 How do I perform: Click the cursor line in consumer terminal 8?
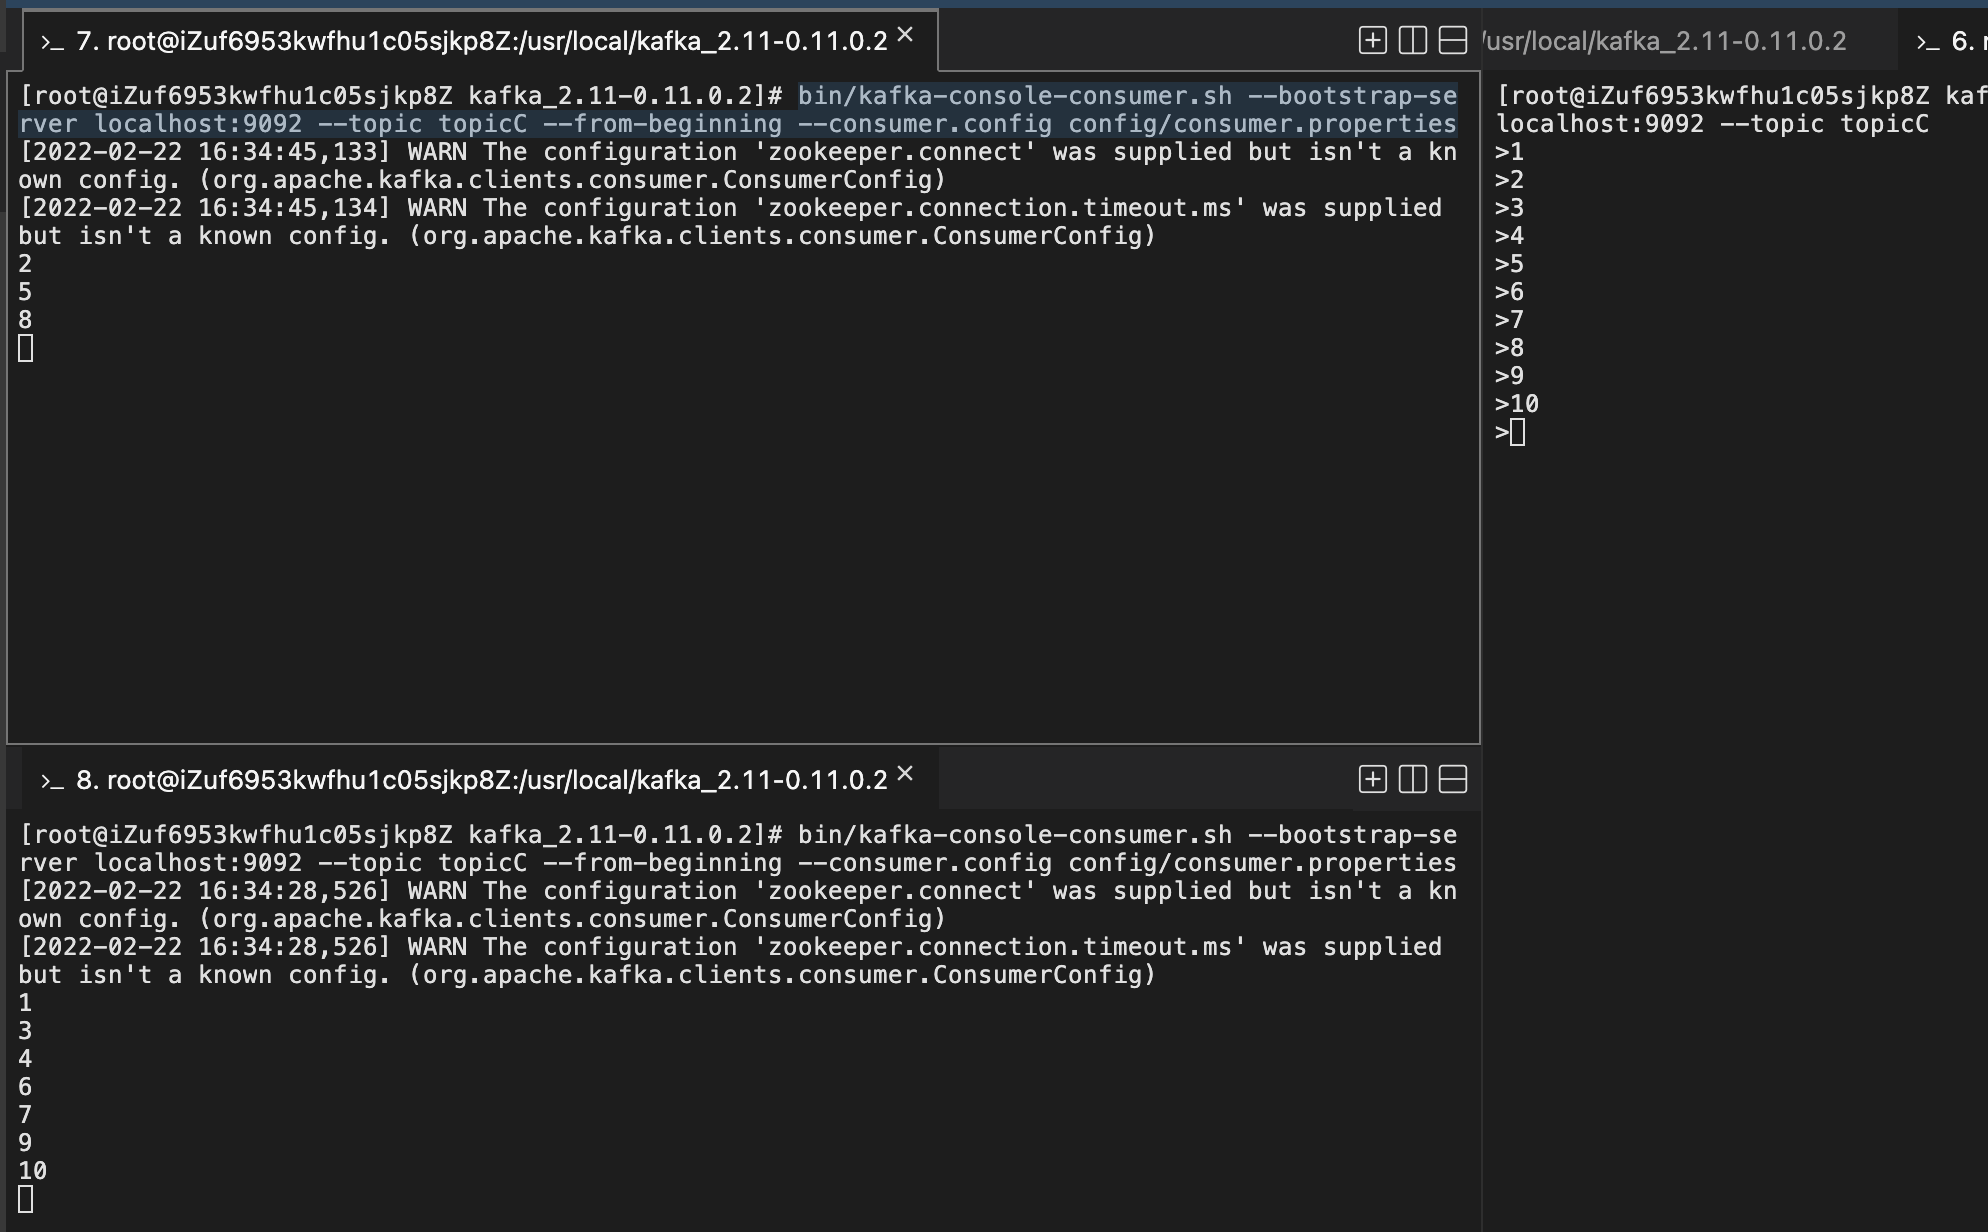(x=25, y=1197)
